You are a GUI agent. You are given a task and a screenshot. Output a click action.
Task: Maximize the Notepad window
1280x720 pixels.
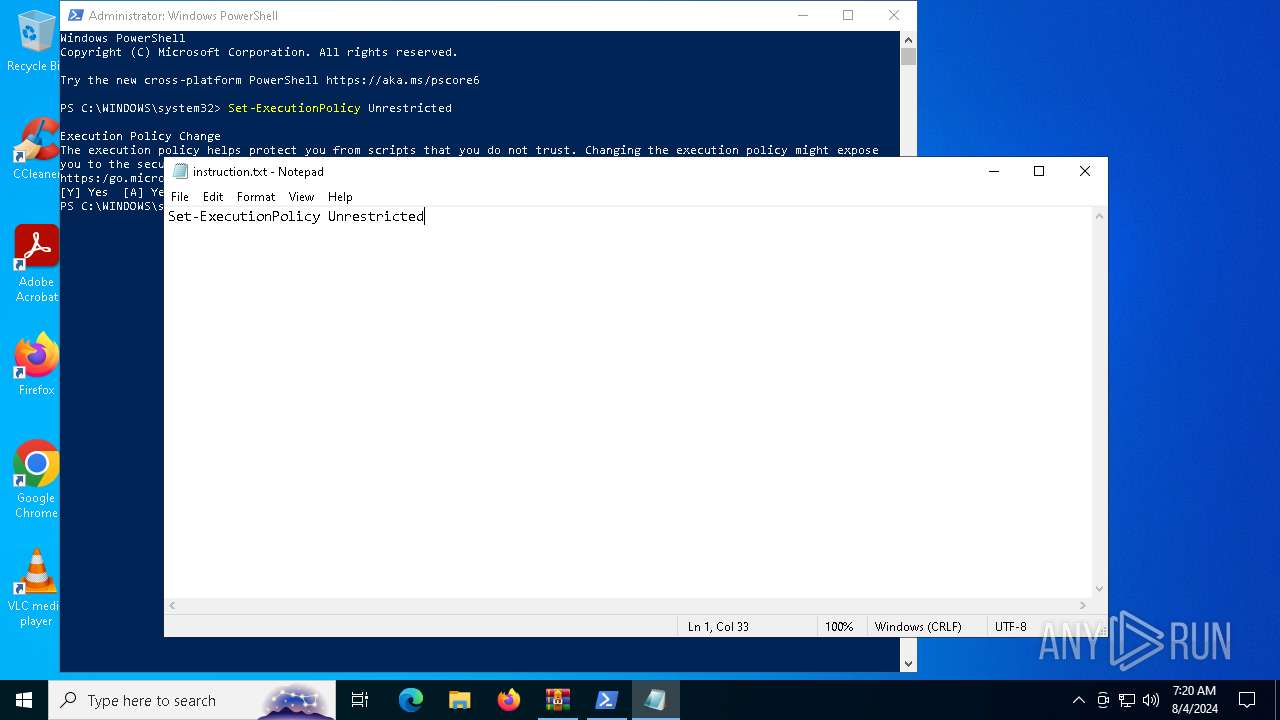tap(1039, 171)
